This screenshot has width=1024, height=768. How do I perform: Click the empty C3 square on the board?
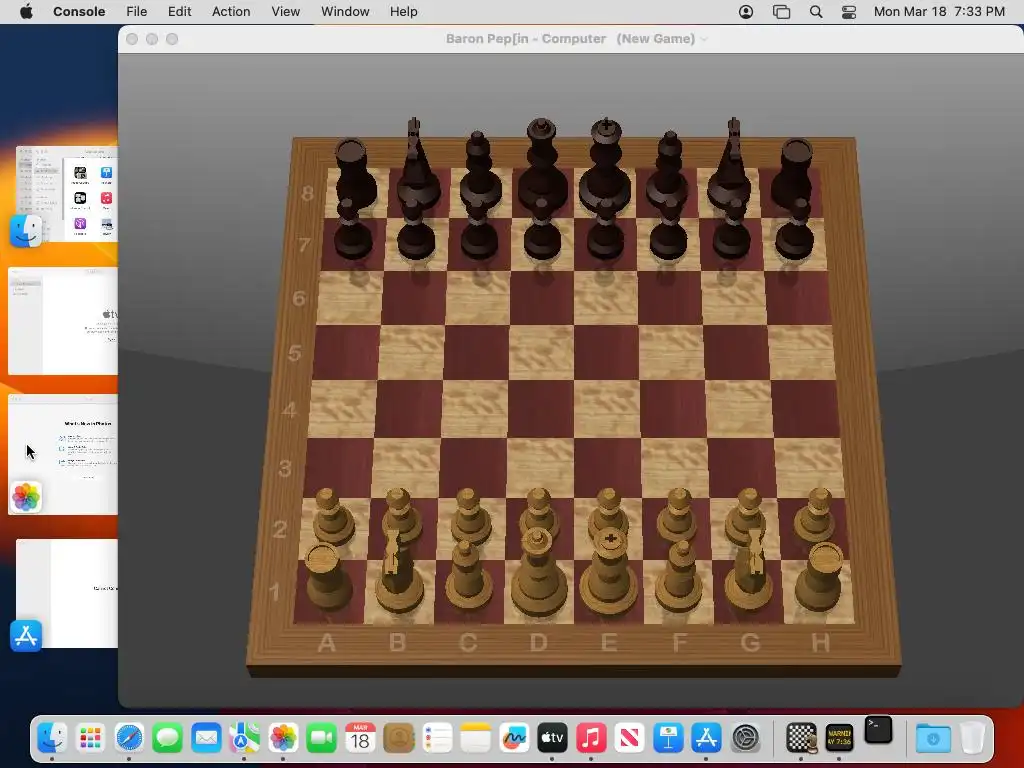coord(472,468)
